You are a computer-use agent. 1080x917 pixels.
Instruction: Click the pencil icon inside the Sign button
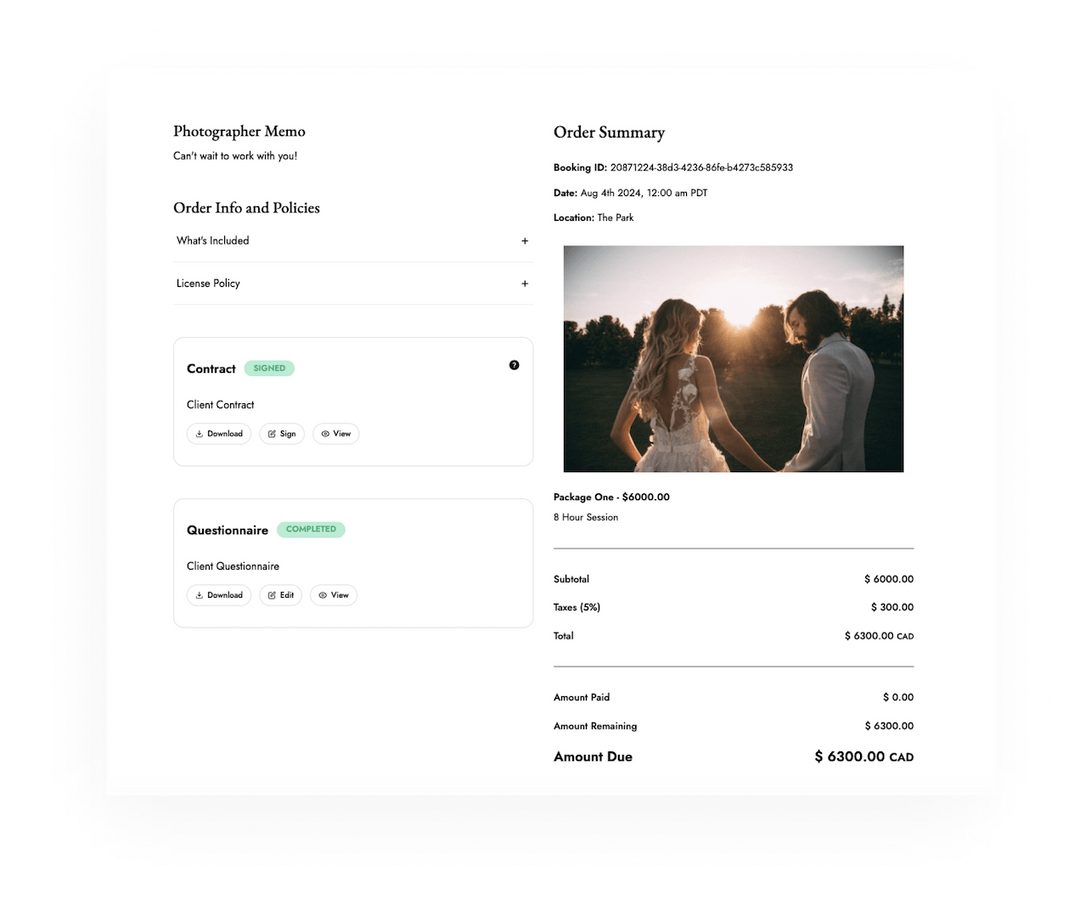(271, 433)
